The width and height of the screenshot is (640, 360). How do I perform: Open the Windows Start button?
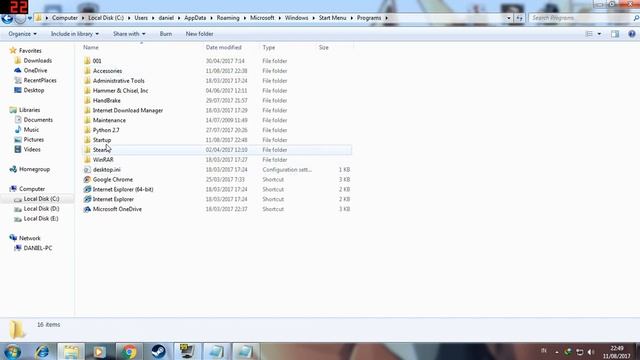[13, 351]
